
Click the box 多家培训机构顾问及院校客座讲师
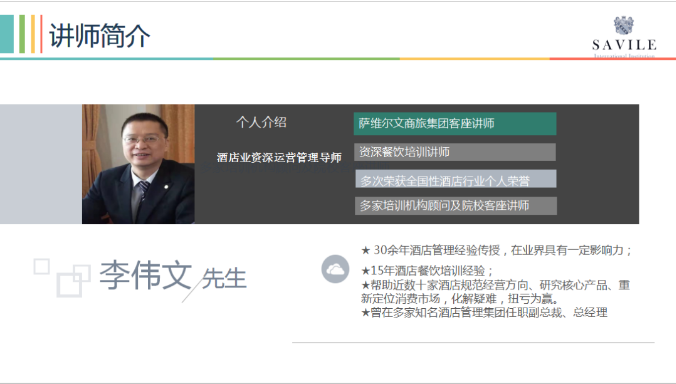[456, 206]
